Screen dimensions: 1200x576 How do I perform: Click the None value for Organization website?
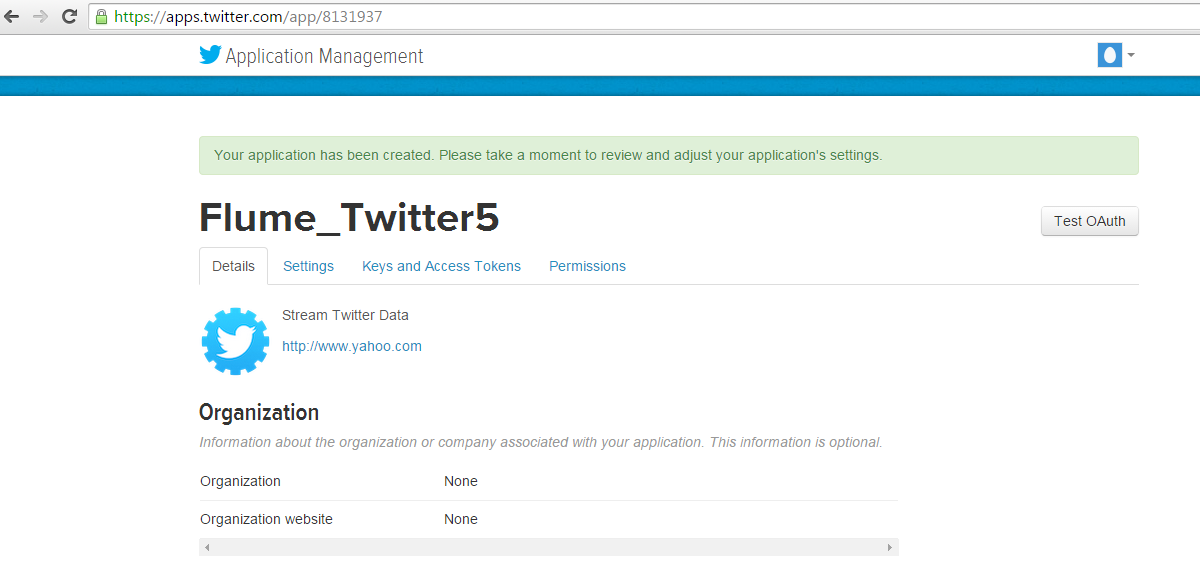click(461, 519)
